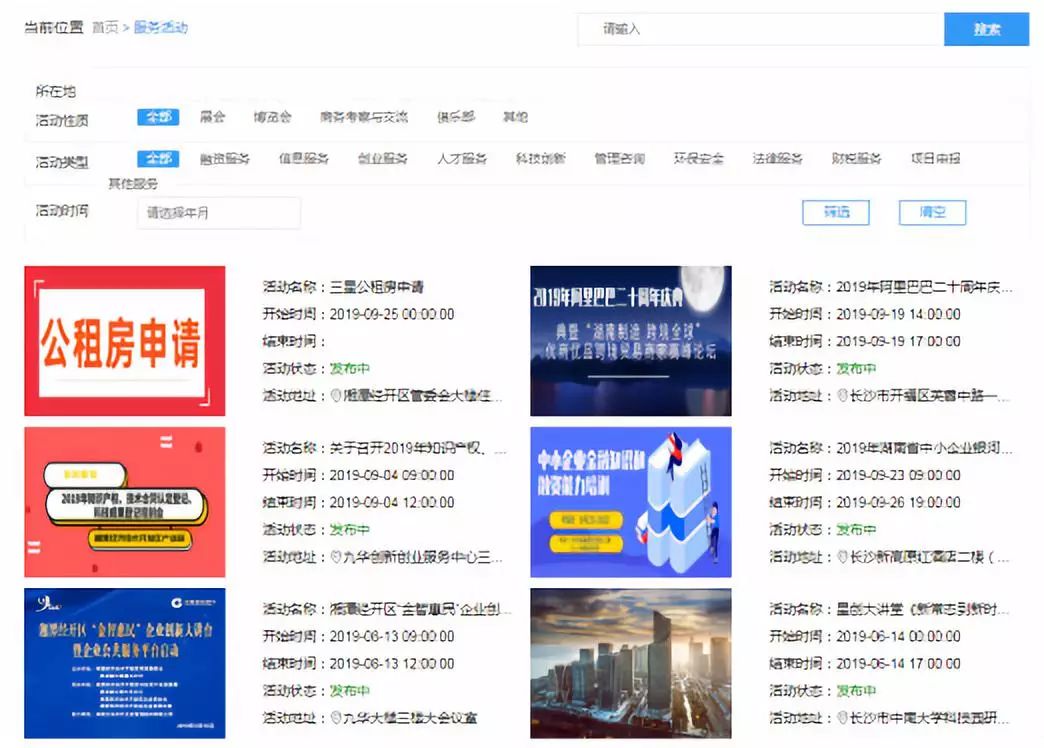Viewport: 1044px width, 748px height.
Task: Click location pin beside 长沙市中南大学科技园 address
Action: tap(843, 717)
